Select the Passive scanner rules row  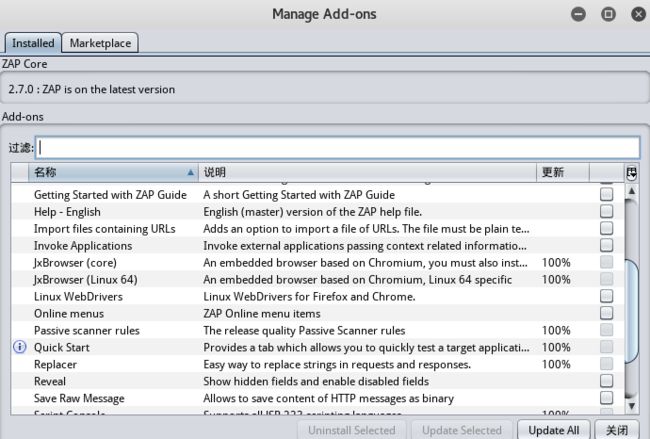pyautogui.click(x=318, y=330)
